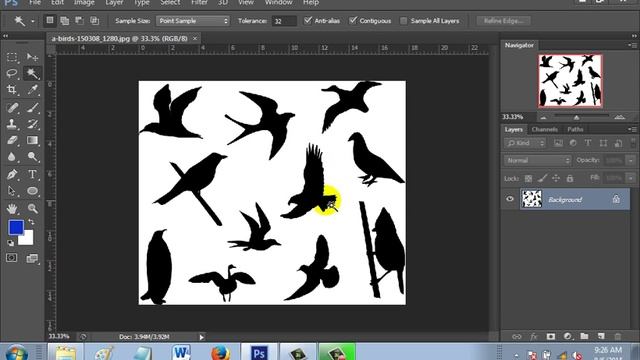Choose Intersect with selection mode
Screen dimensions: 640x360
coord(95,20)
